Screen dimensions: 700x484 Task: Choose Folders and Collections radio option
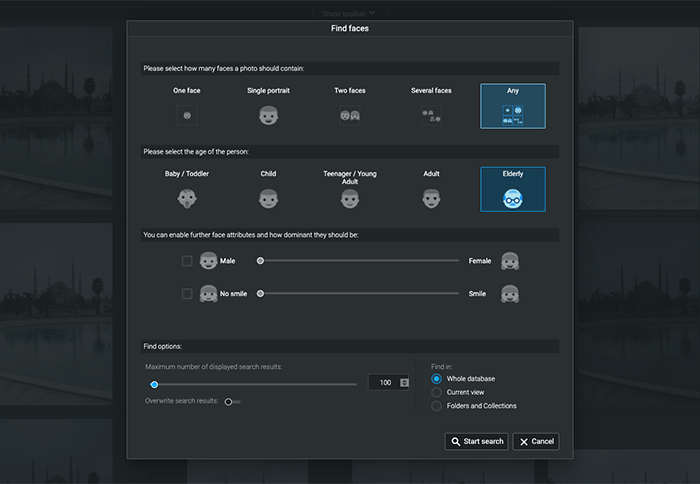437,406
